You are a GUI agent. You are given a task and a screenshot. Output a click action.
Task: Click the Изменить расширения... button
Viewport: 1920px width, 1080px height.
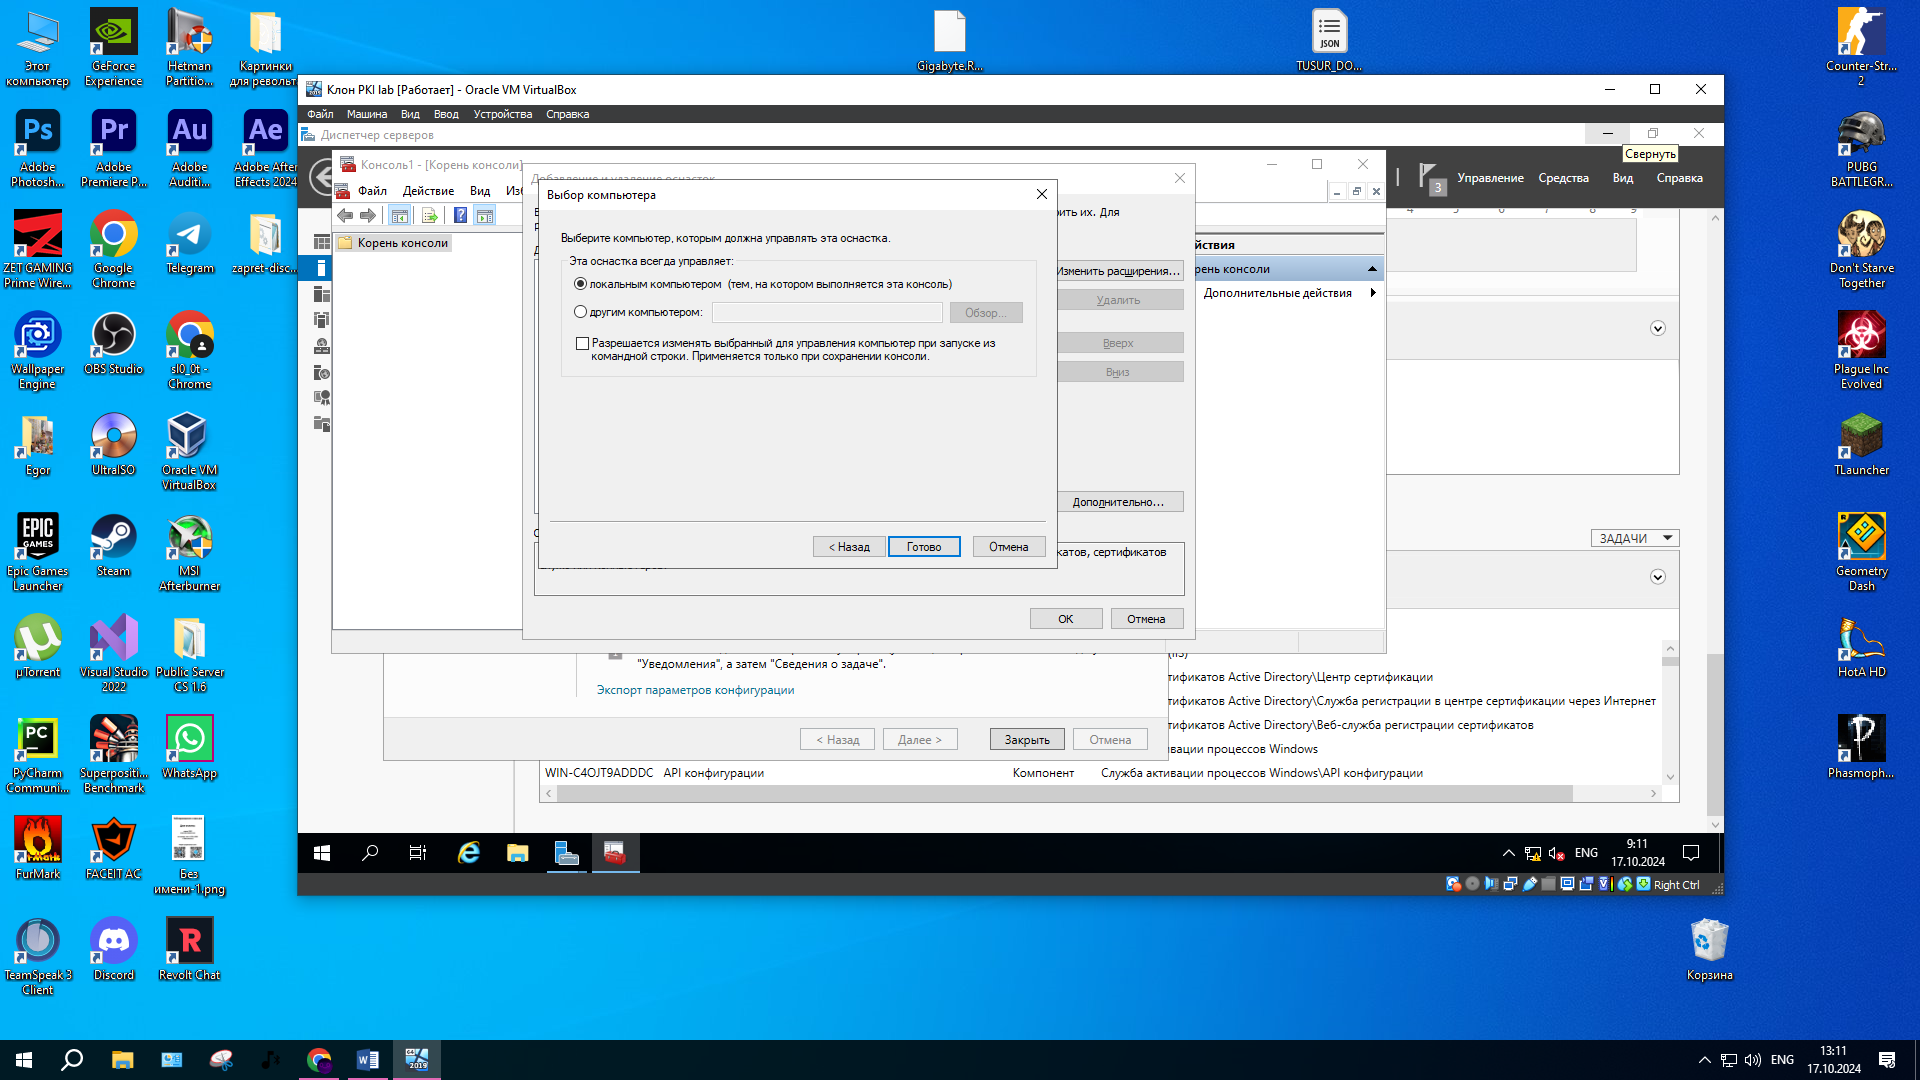pos(1120,271)
